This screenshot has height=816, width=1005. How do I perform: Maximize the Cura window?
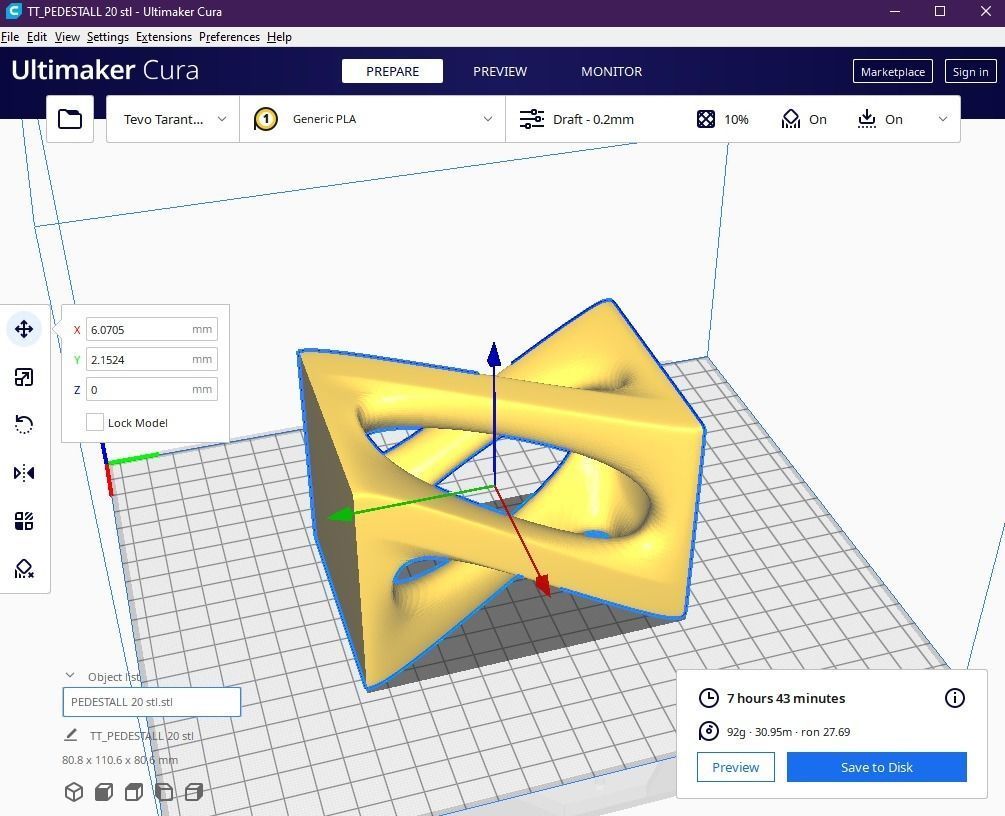(x=940, y=12)
